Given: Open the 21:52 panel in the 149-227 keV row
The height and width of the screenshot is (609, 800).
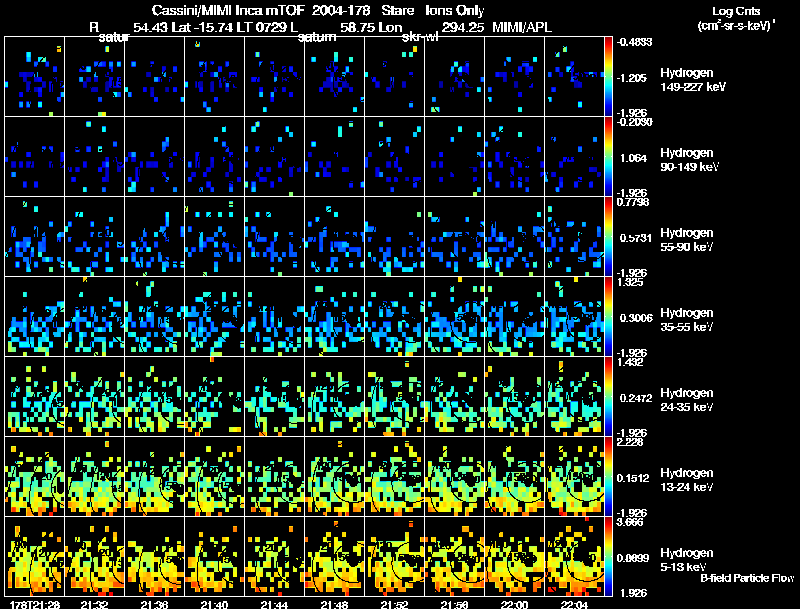Looking at the screenshot, I should 394,77.
